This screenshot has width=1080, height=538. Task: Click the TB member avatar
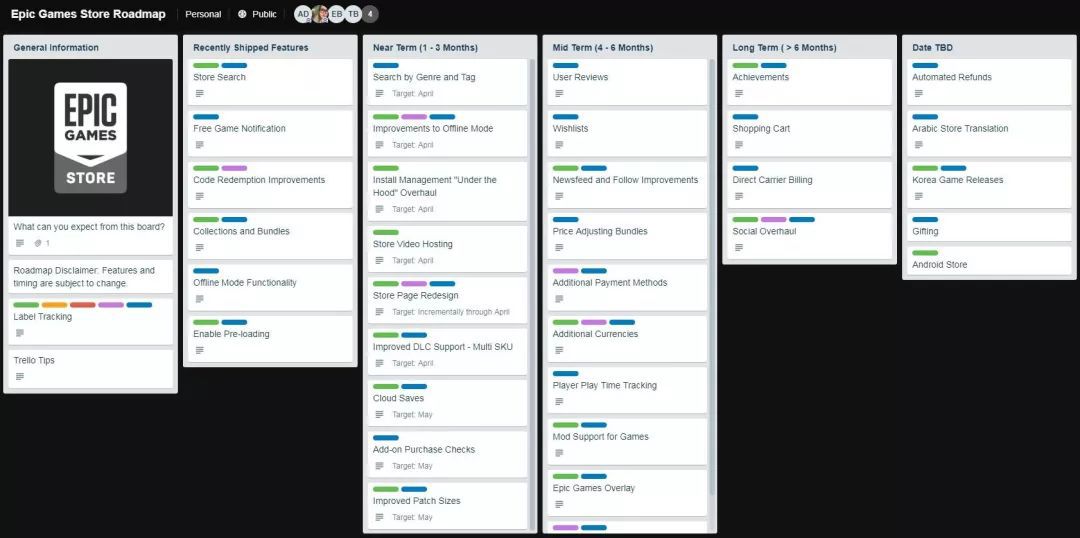pyautogui.click(x=353, y=14)
